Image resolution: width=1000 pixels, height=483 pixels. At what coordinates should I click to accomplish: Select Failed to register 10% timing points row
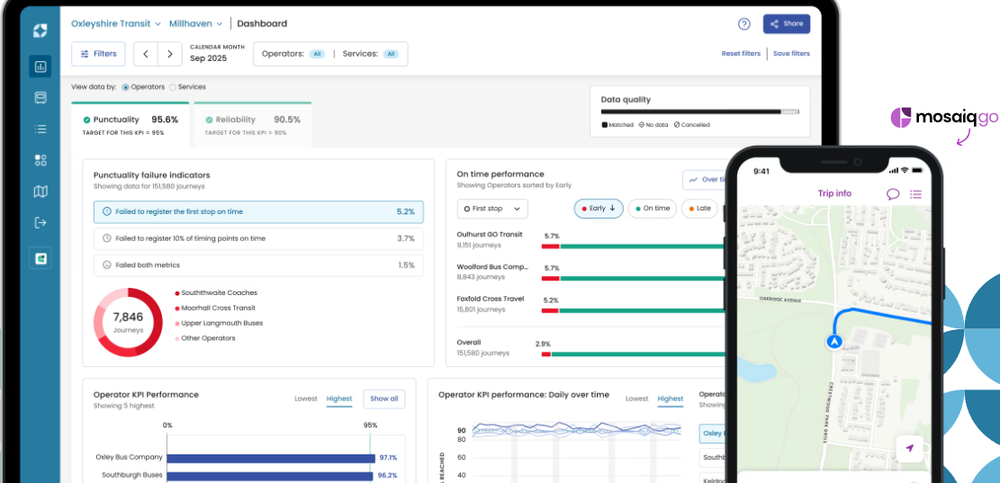tap(258, 239)
